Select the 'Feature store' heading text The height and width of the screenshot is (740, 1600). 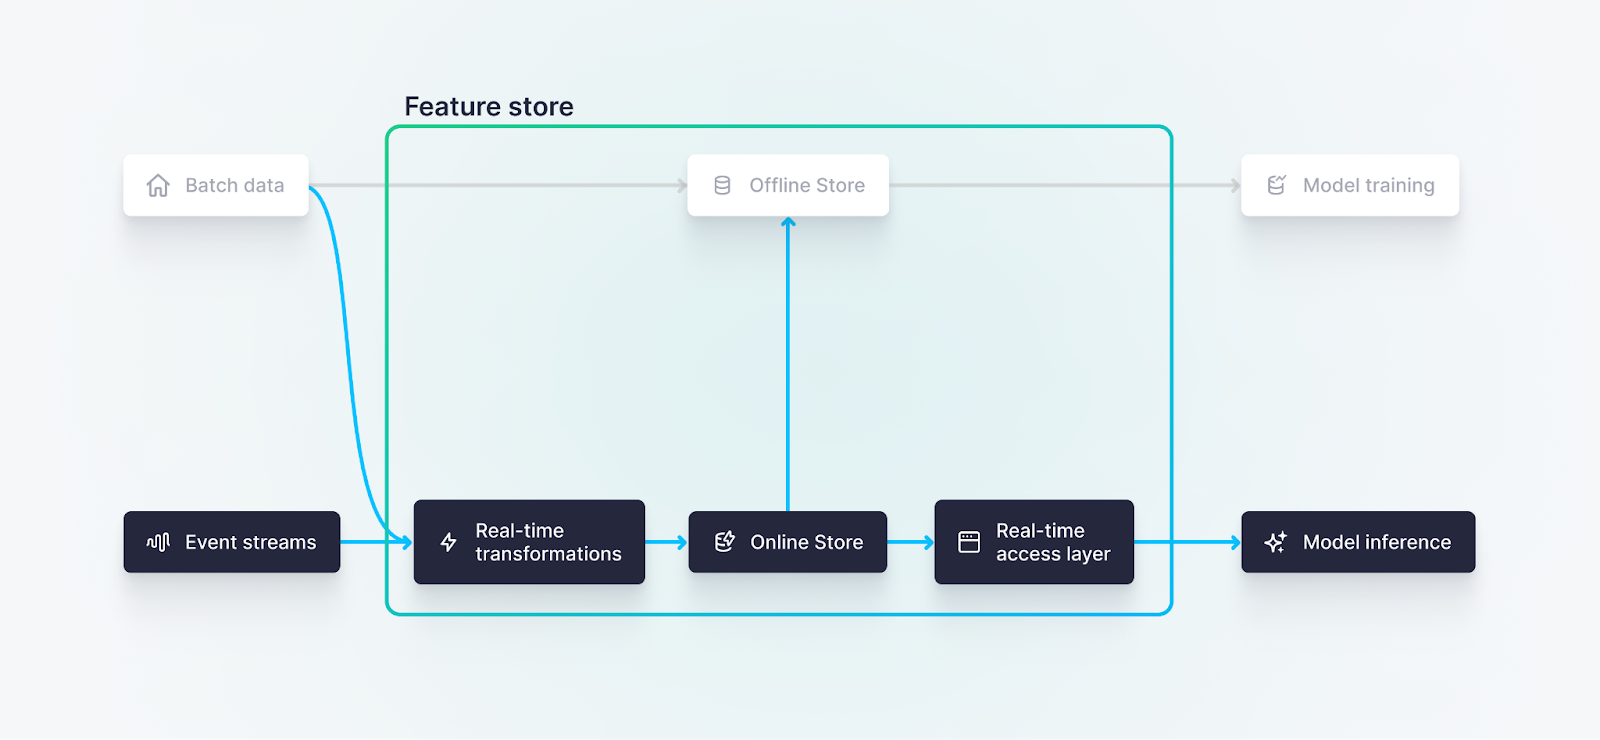pos(488,107)
